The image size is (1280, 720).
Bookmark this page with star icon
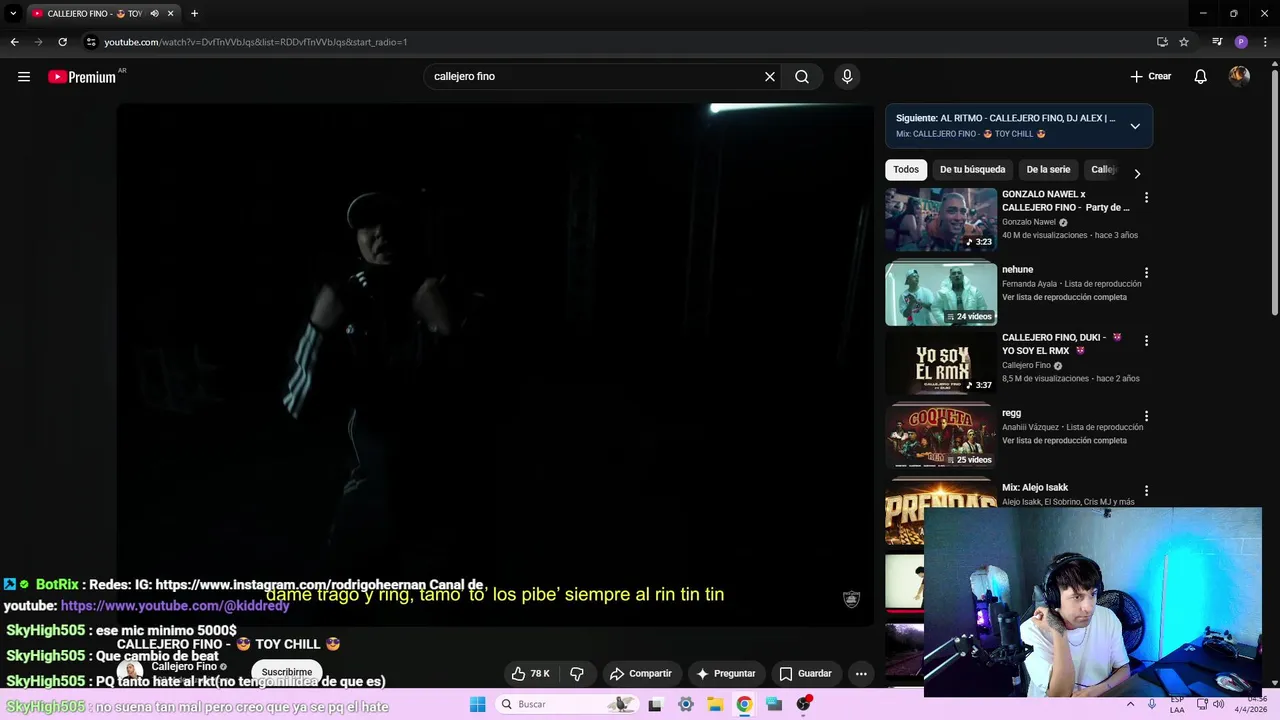click(1184, 42)
